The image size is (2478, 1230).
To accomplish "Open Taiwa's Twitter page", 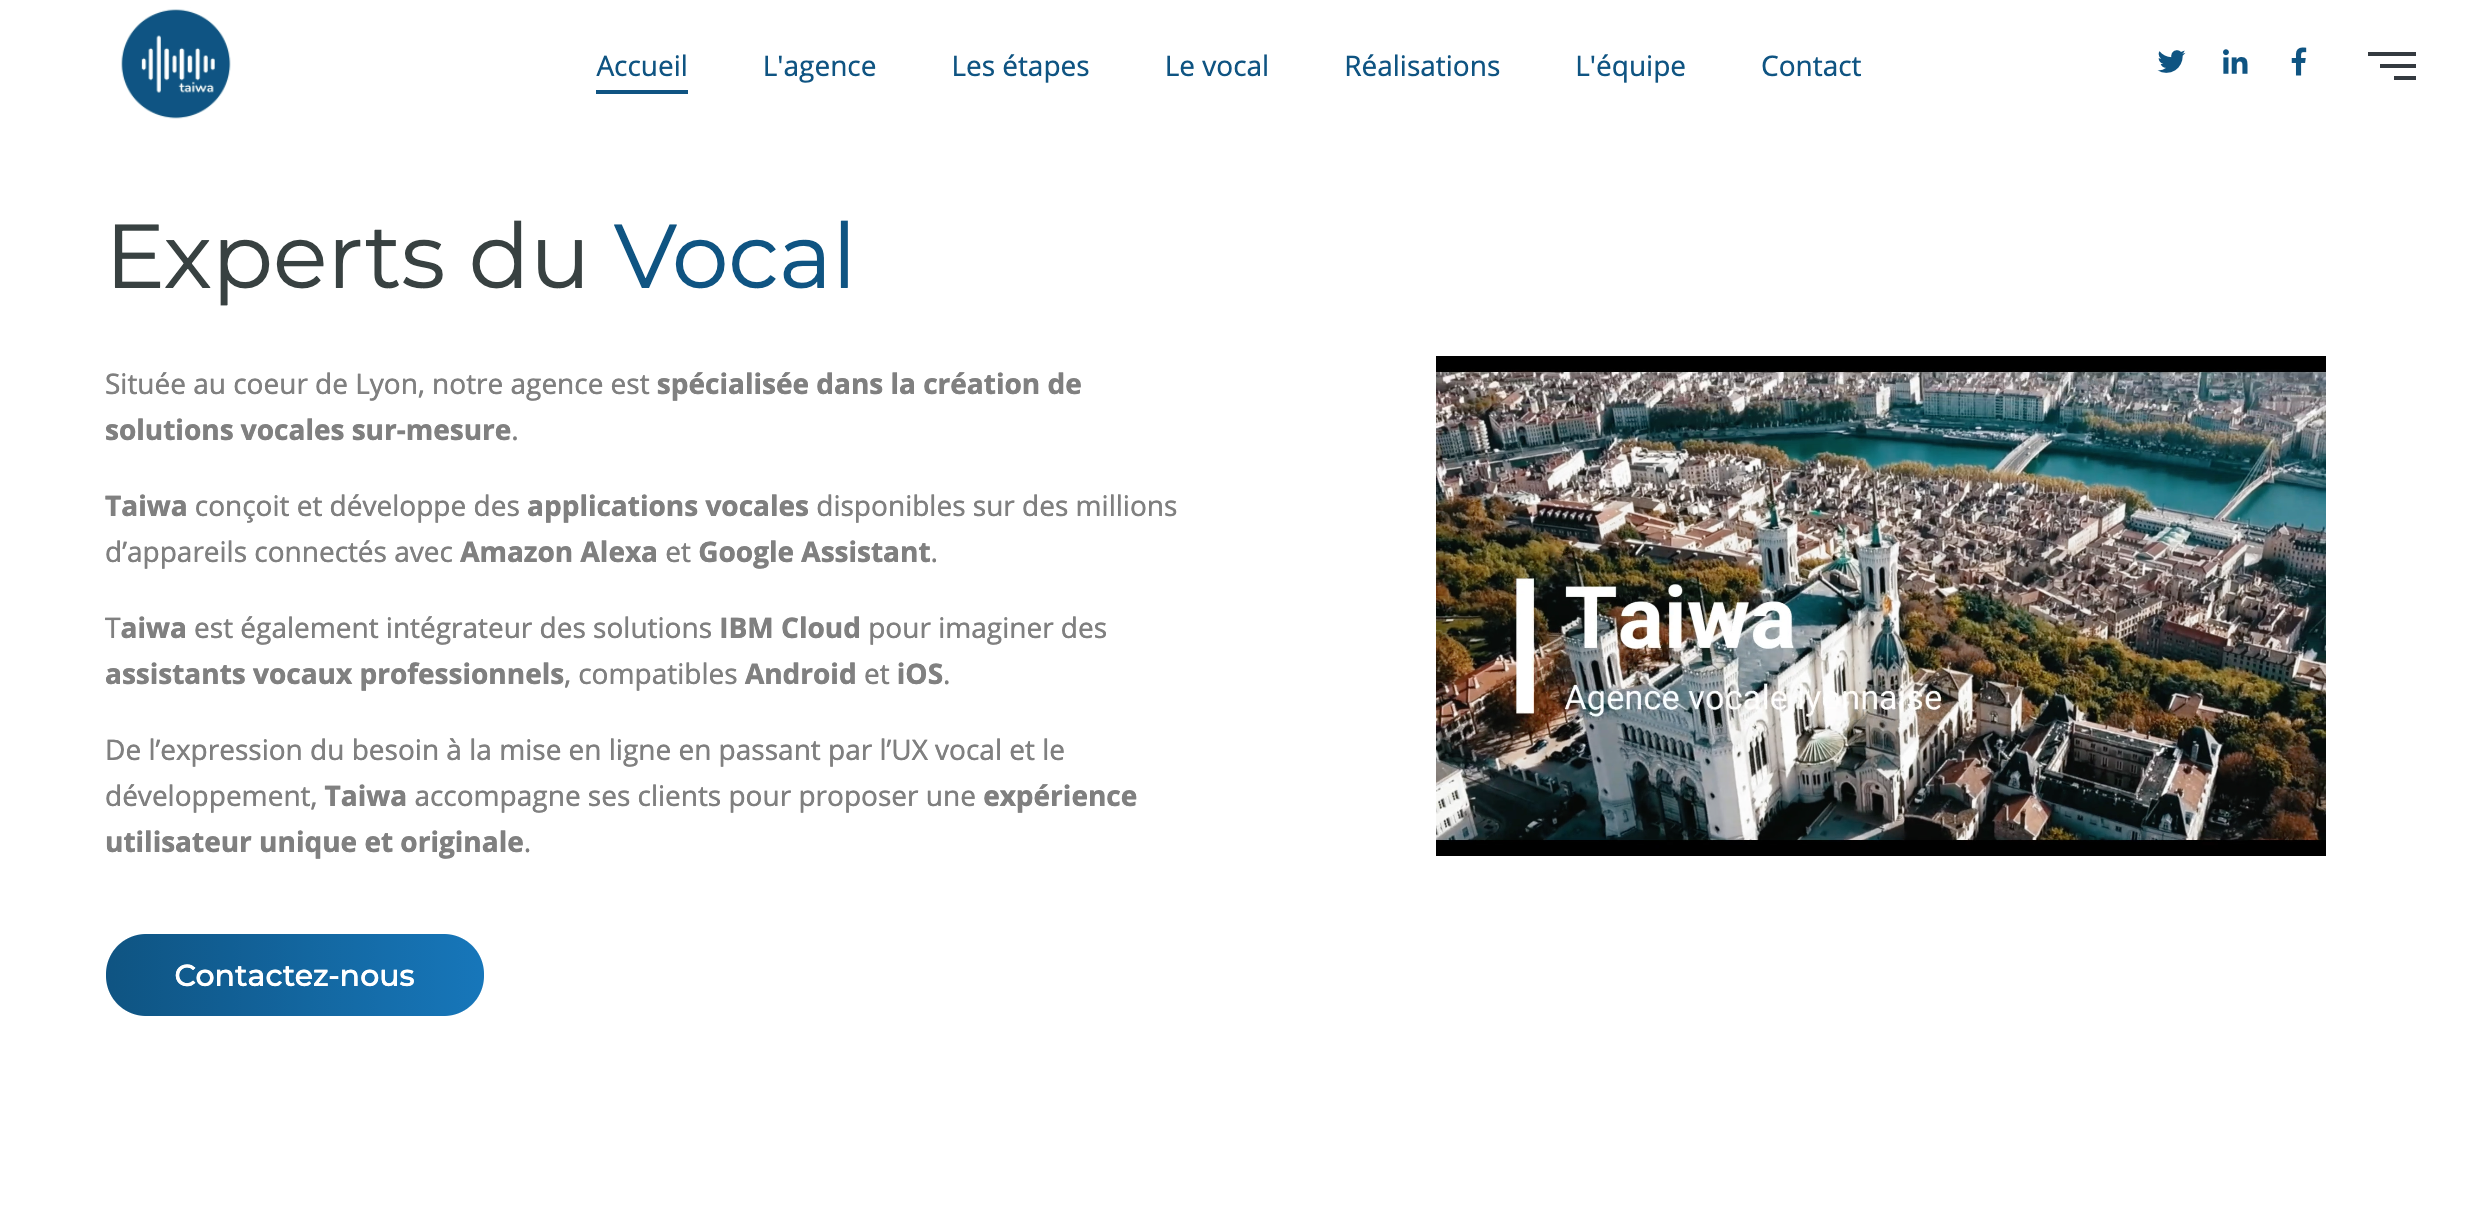I will click(x=2170, y=62).
